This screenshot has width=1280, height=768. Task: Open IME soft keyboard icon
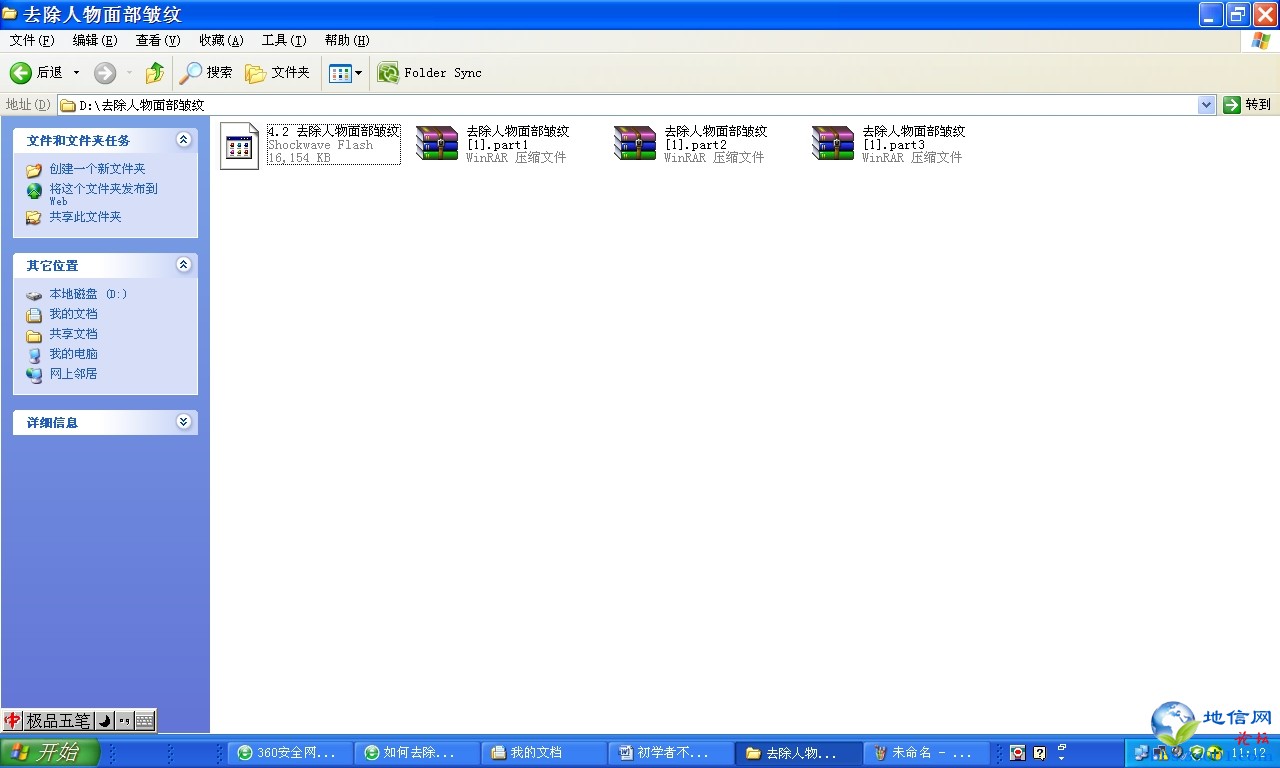145,721
